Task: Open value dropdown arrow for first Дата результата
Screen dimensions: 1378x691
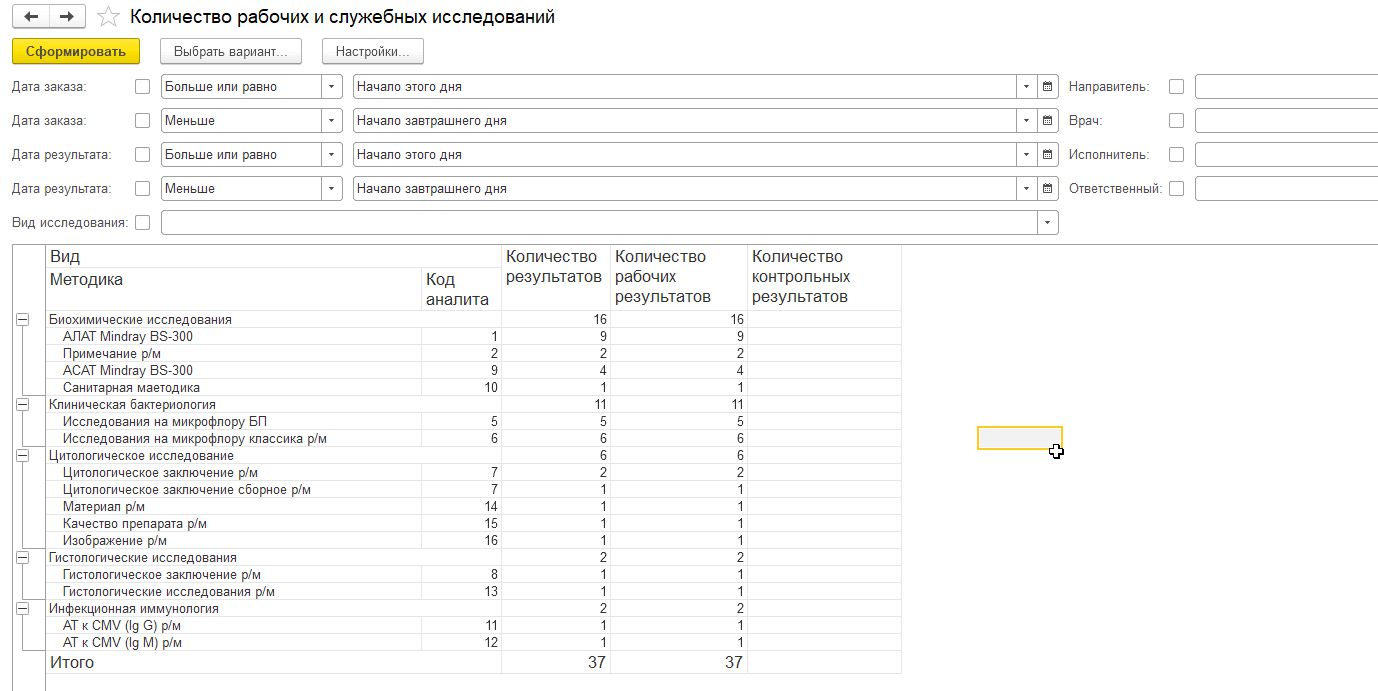Action: pos(1027,155)
